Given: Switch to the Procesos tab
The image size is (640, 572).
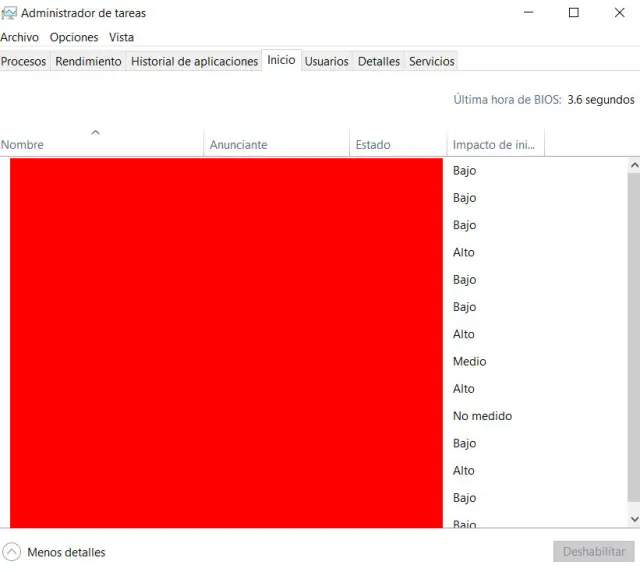Looking at the screenshot, I should (24, 61).
